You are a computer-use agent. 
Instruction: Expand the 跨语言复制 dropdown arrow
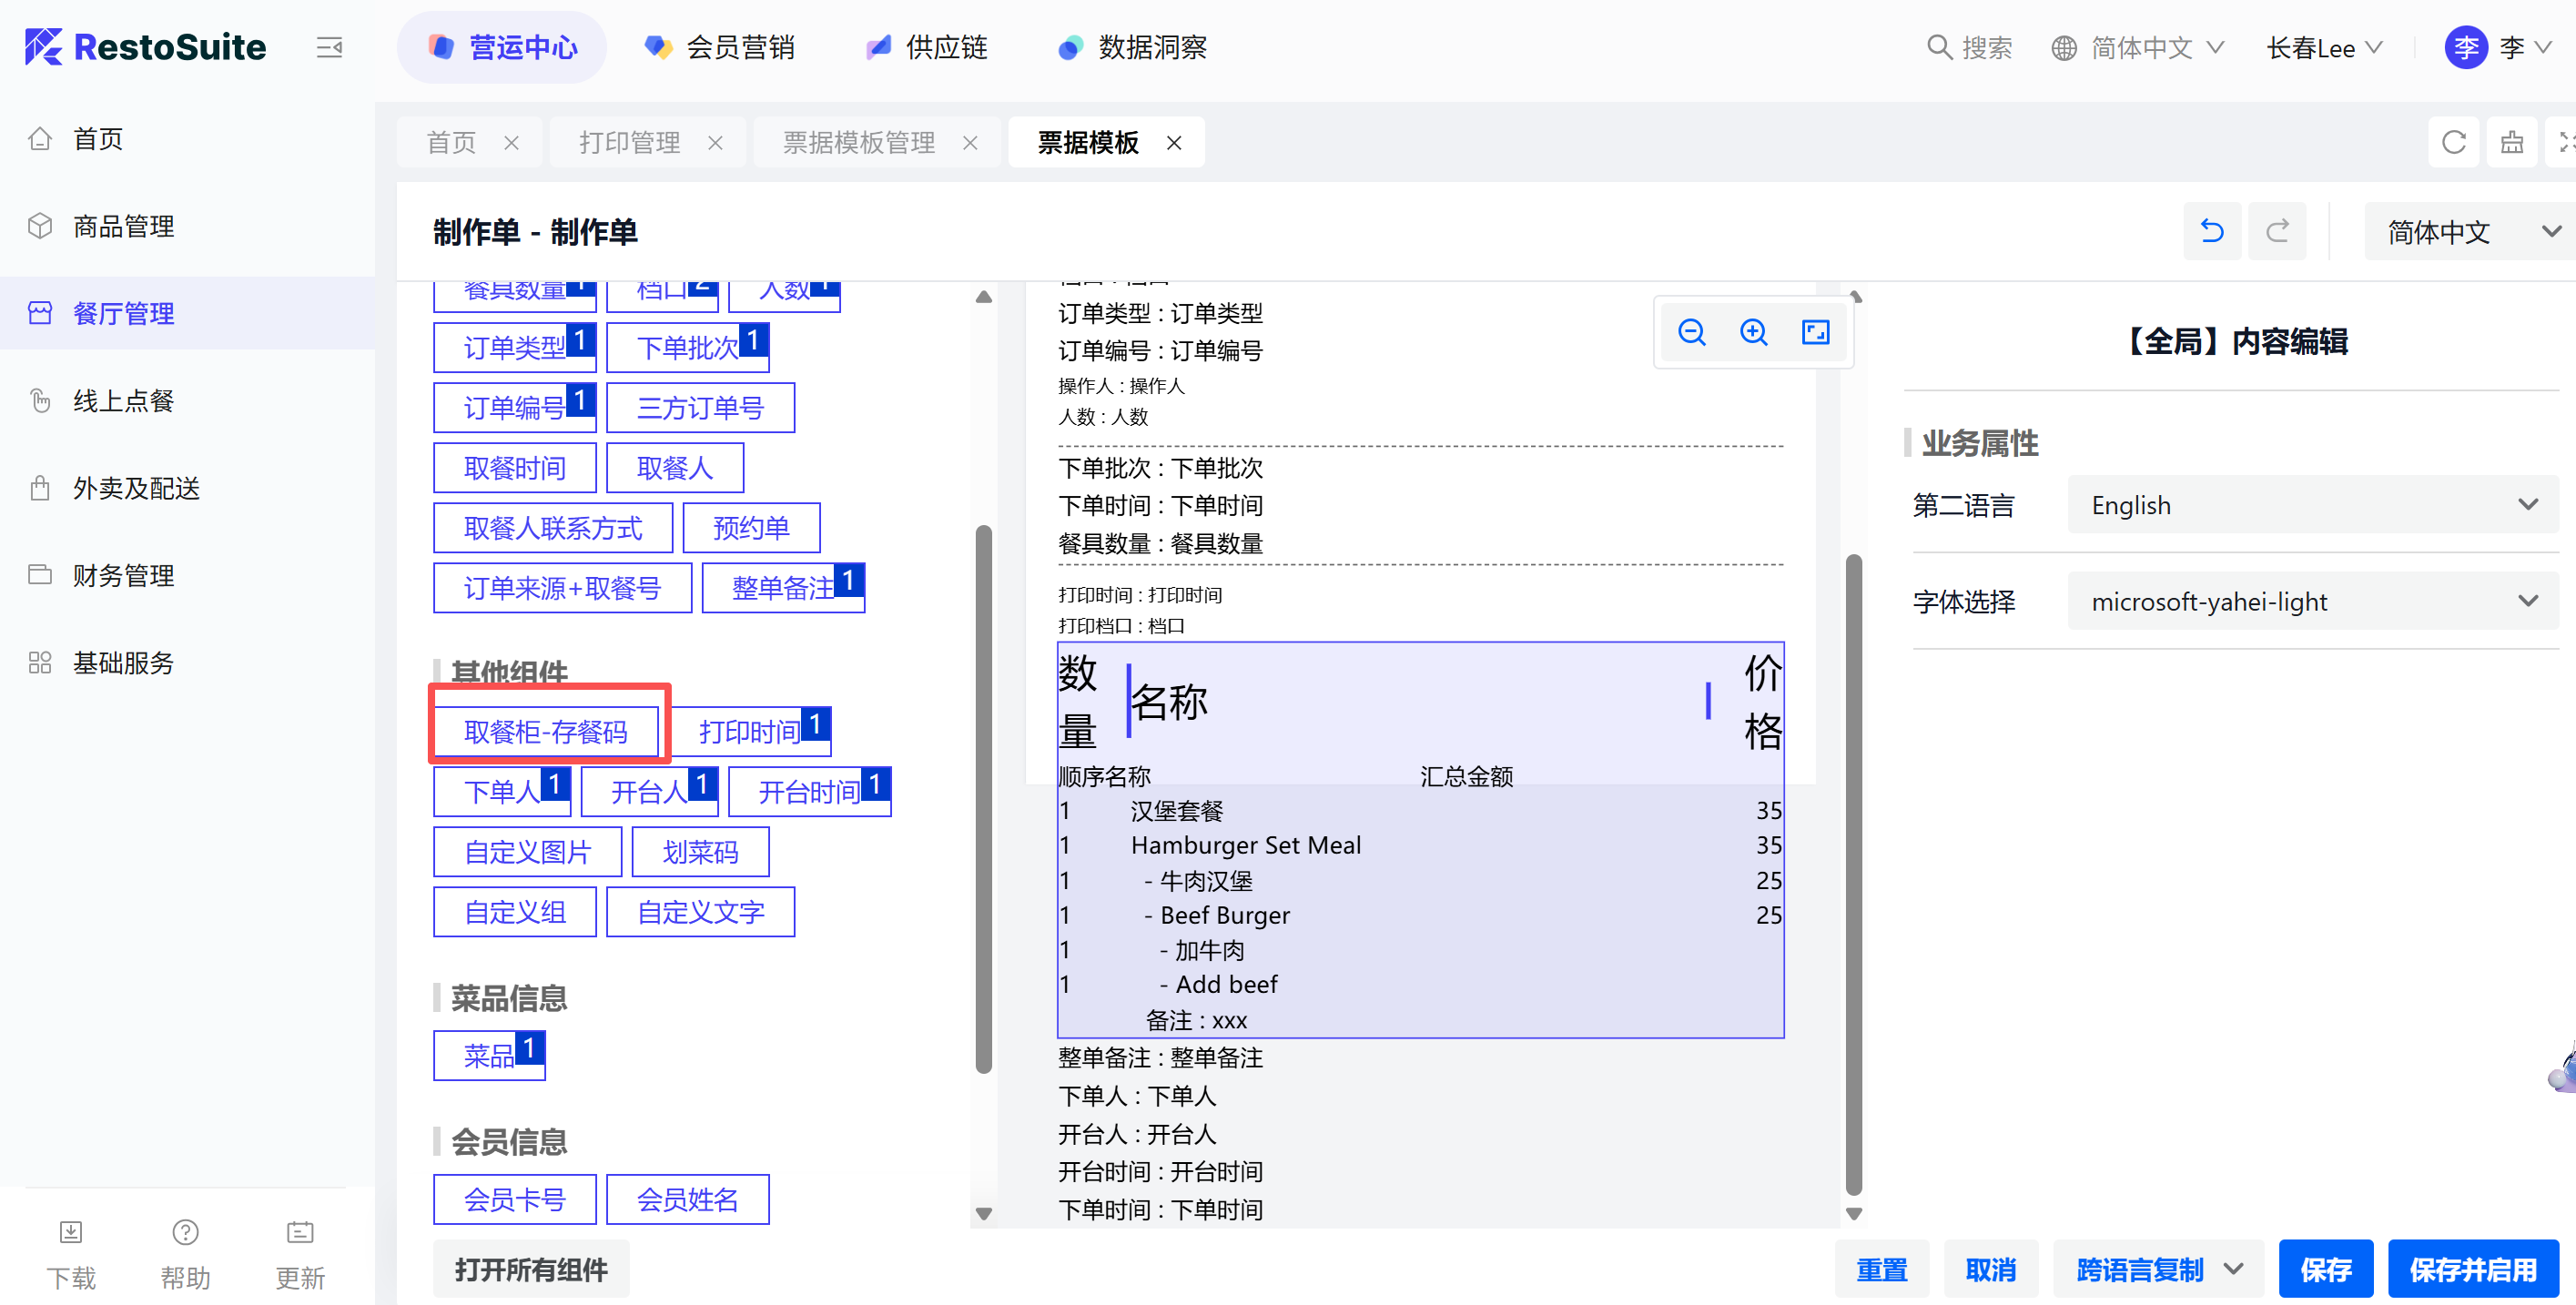pos(2233,1269)
